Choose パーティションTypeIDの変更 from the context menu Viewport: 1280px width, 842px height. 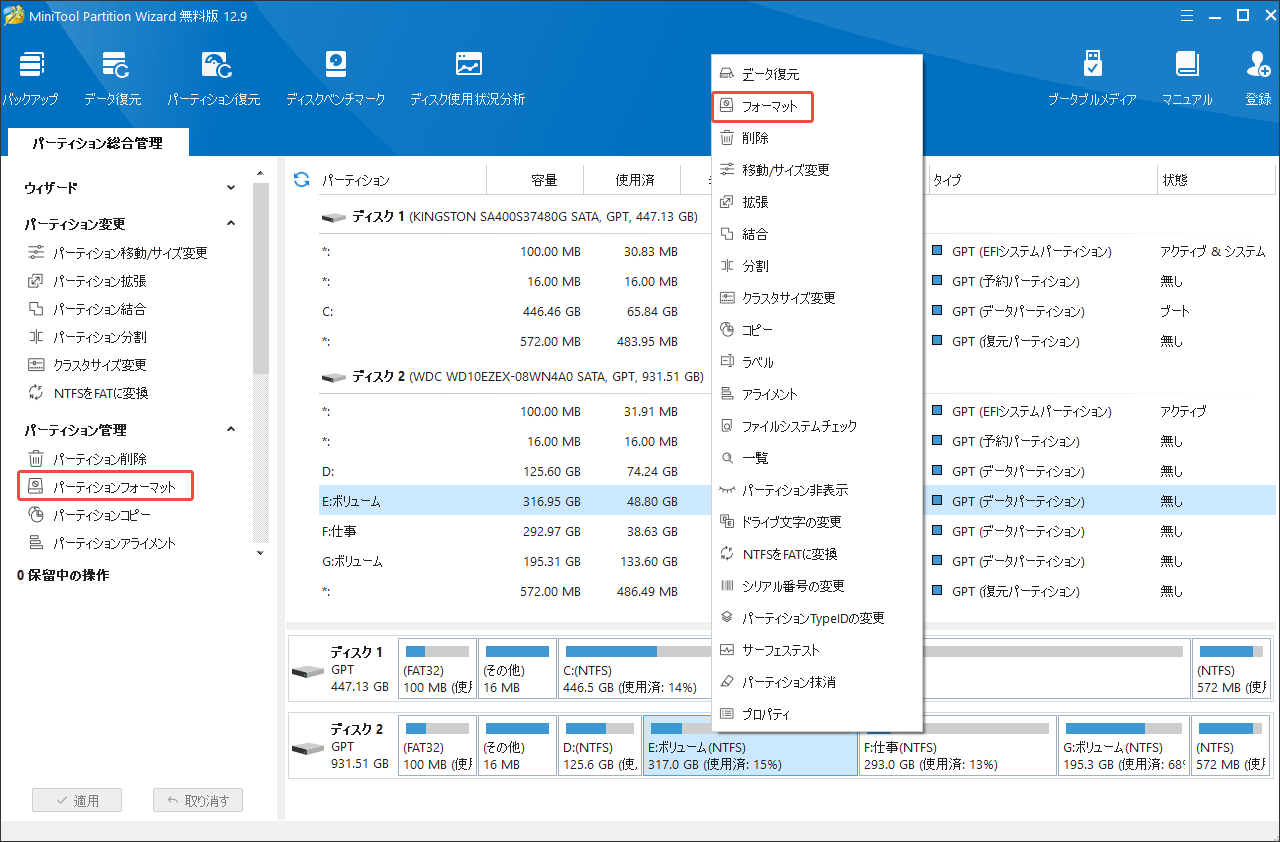[x=816, y=618]
